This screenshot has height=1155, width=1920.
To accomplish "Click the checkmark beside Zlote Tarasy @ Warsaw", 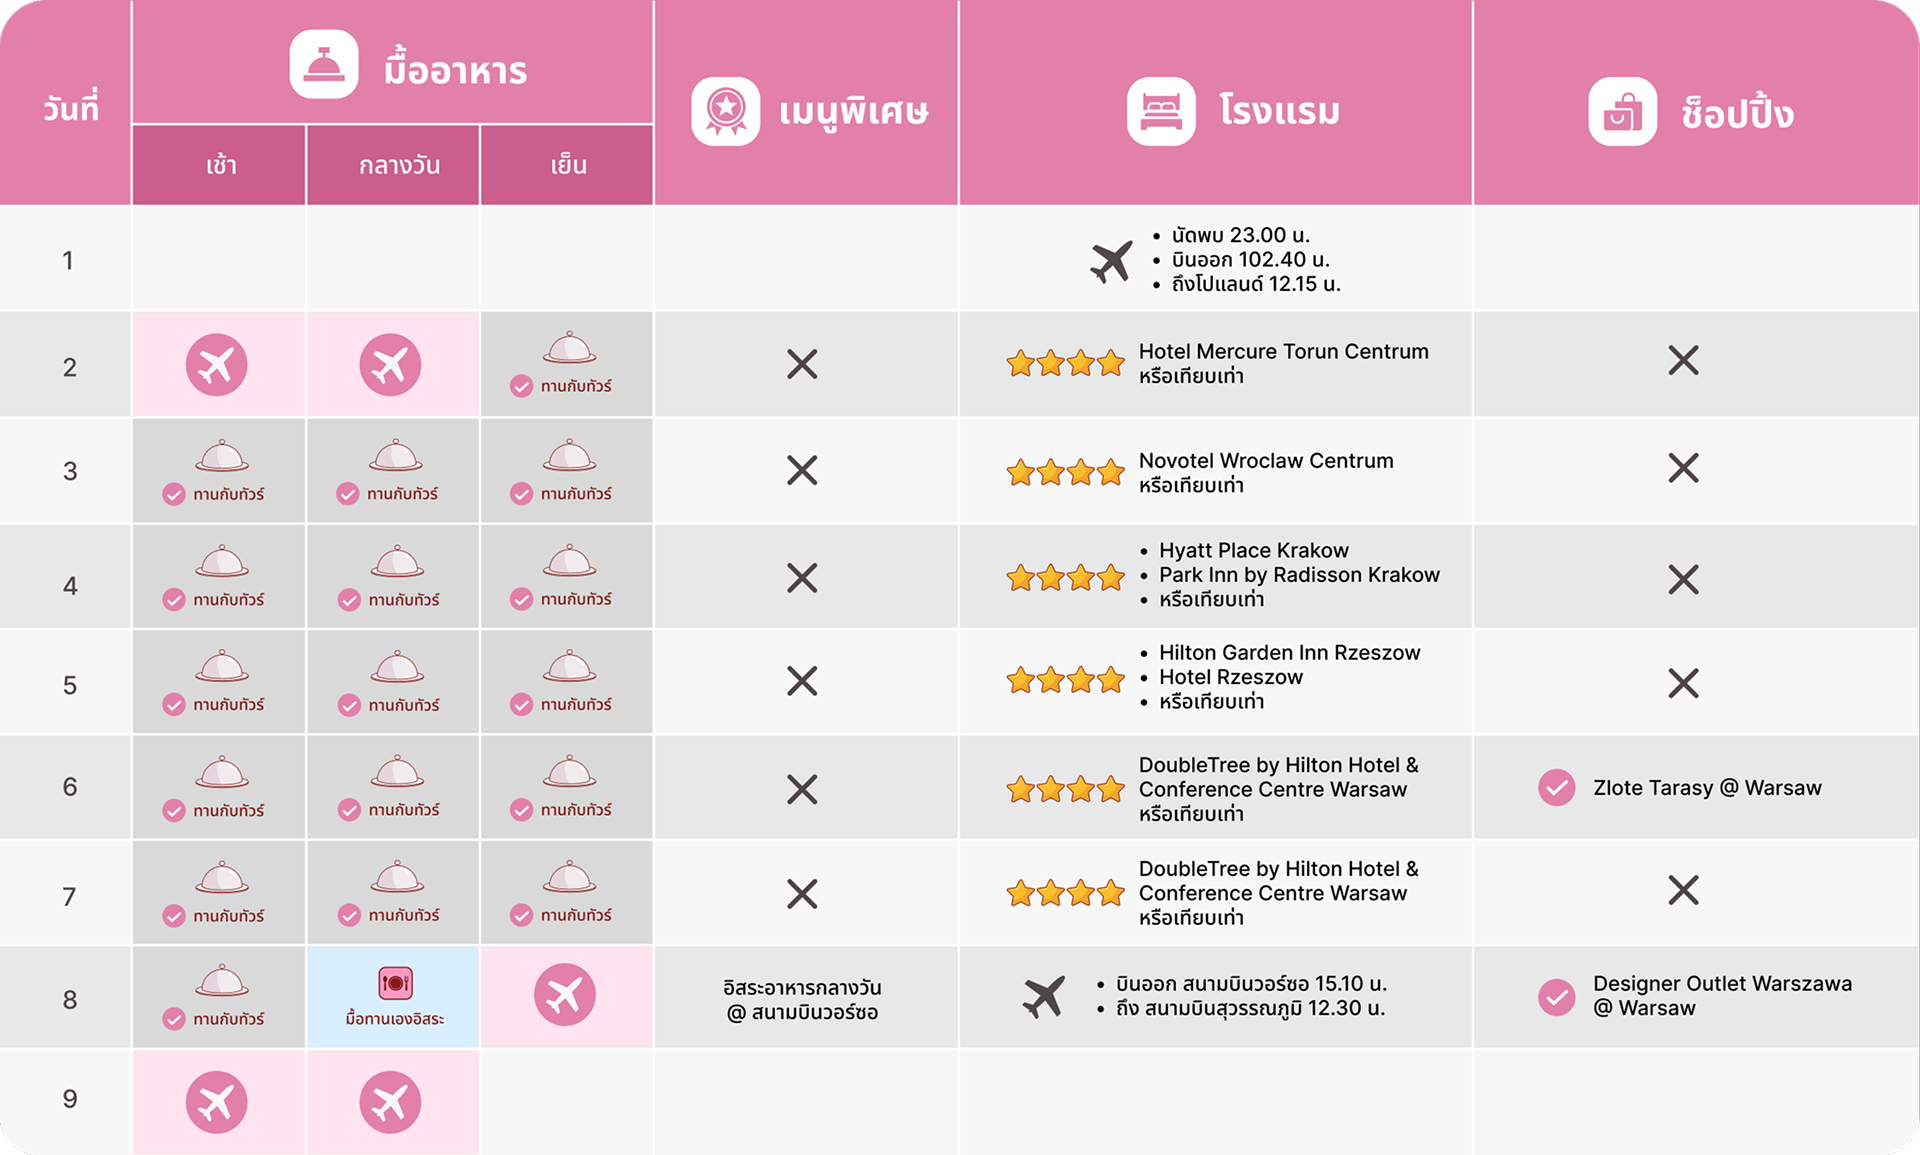I will pyautogui.click(x=1556, y=788).
